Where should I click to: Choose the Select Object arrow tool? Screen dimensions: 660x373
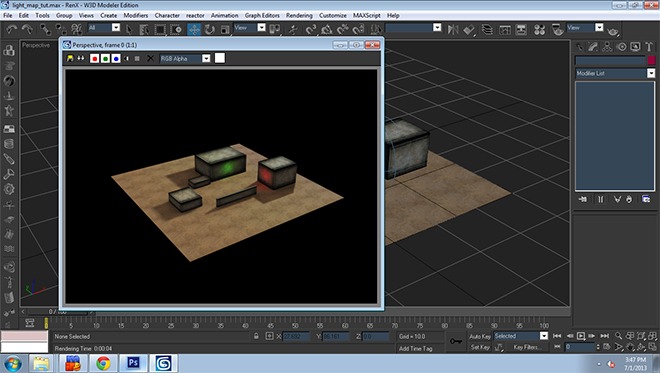[x=129, y=29]
